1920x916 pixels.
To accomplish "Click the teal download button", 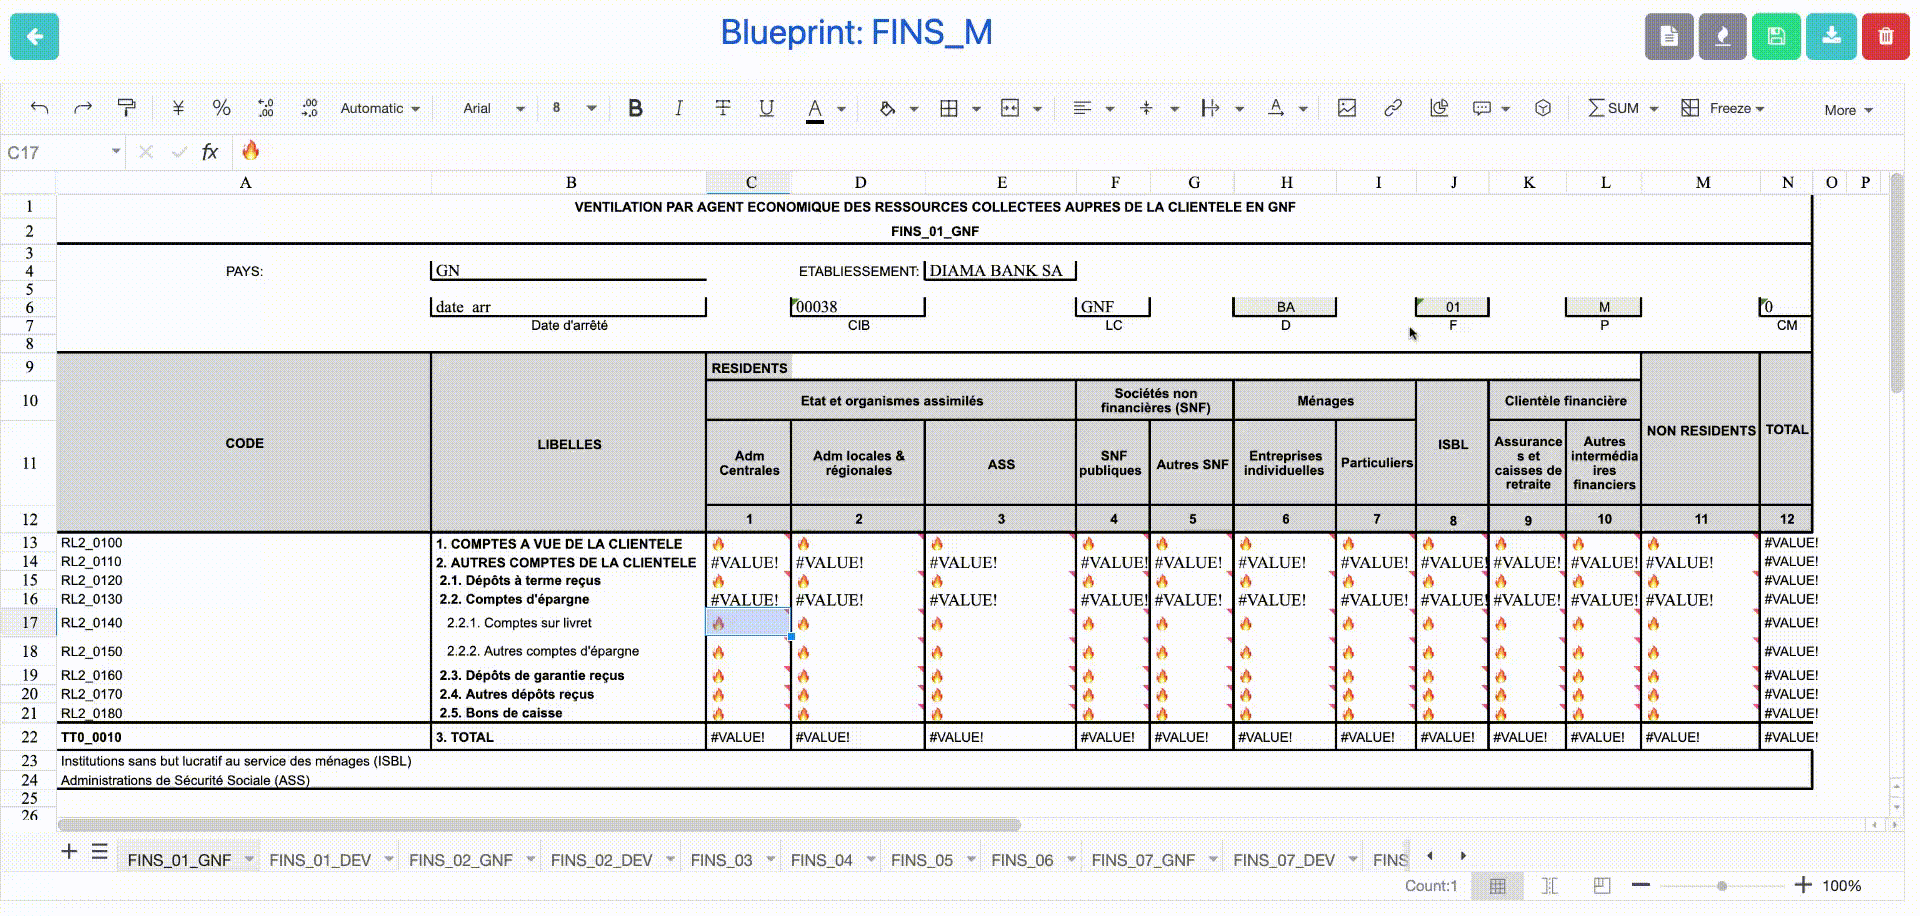I will coord(1831,37).
